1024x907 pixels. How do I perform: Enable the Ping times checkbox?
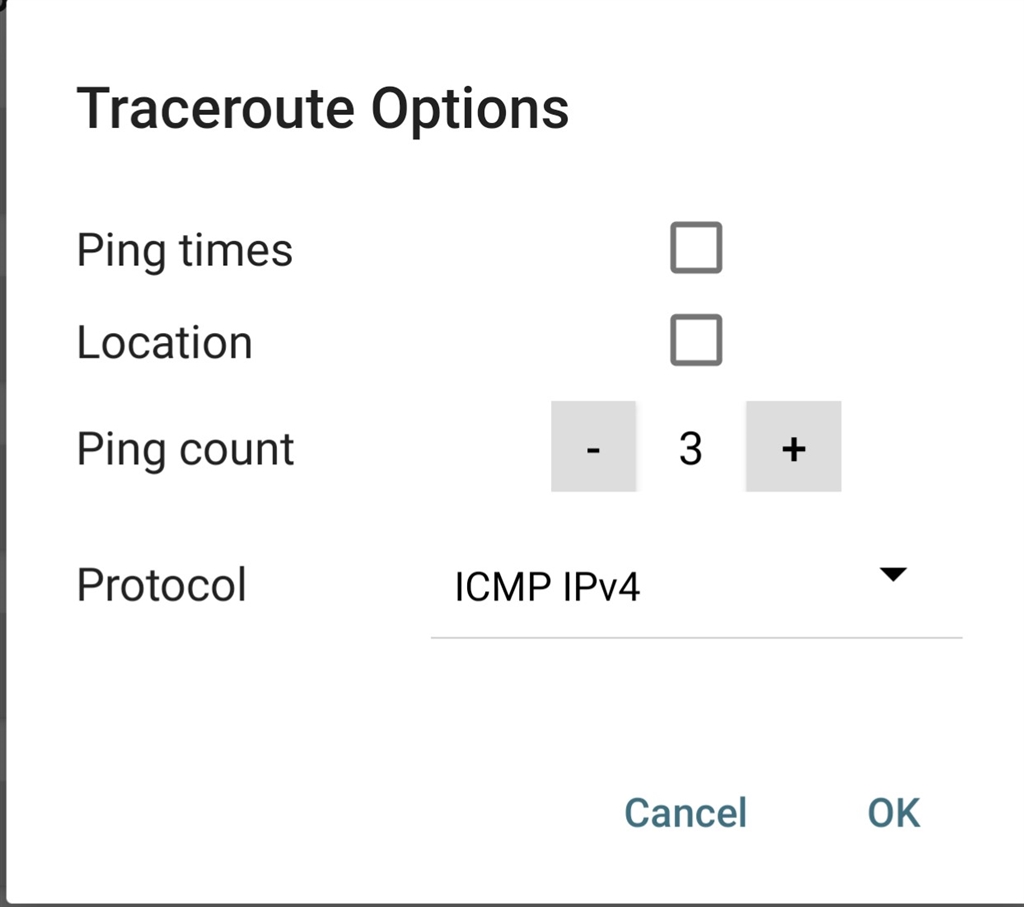696,247
